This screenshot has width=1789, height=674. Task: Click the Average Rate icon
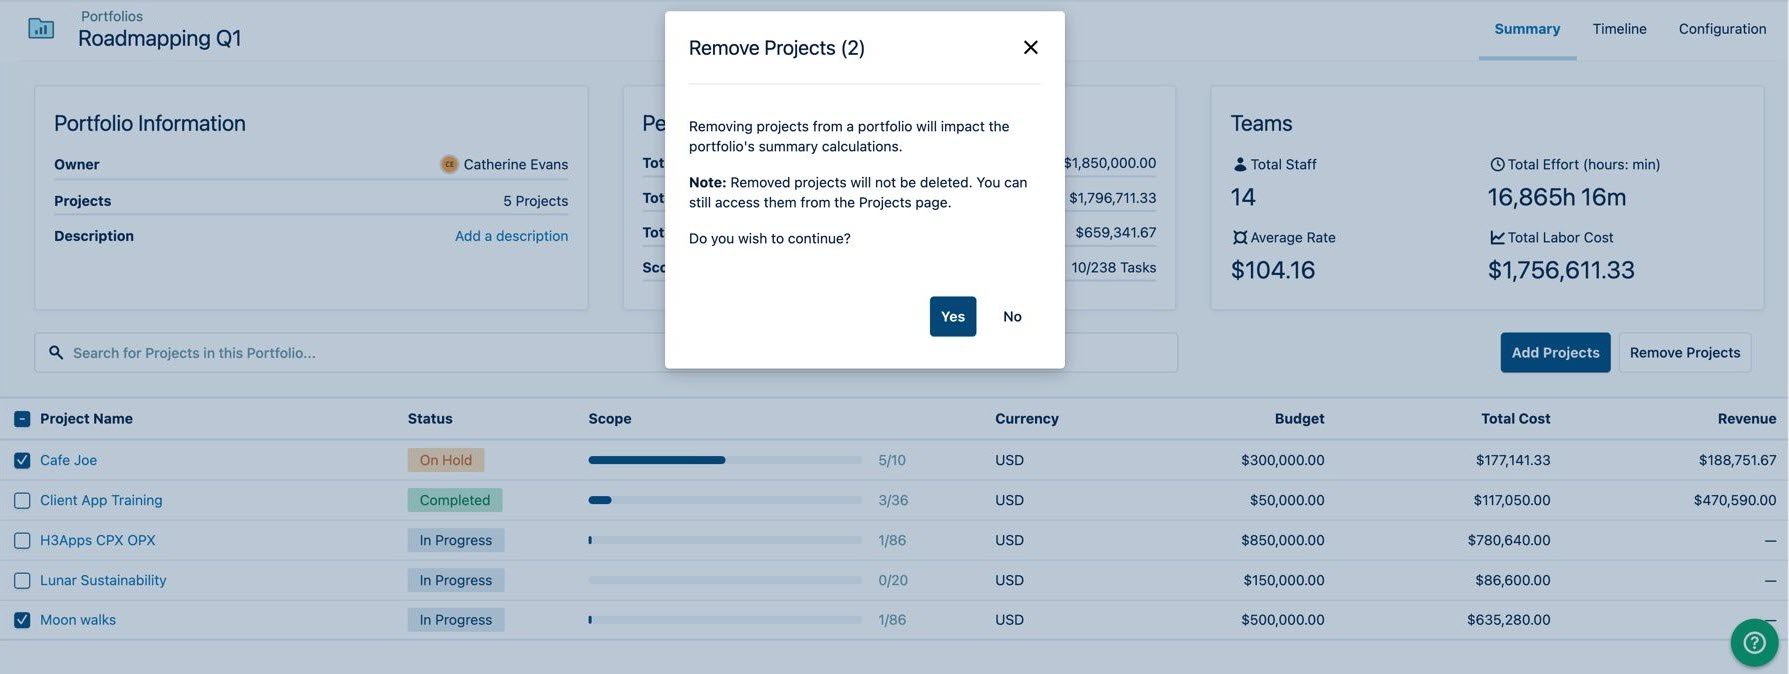[1240, 237]
